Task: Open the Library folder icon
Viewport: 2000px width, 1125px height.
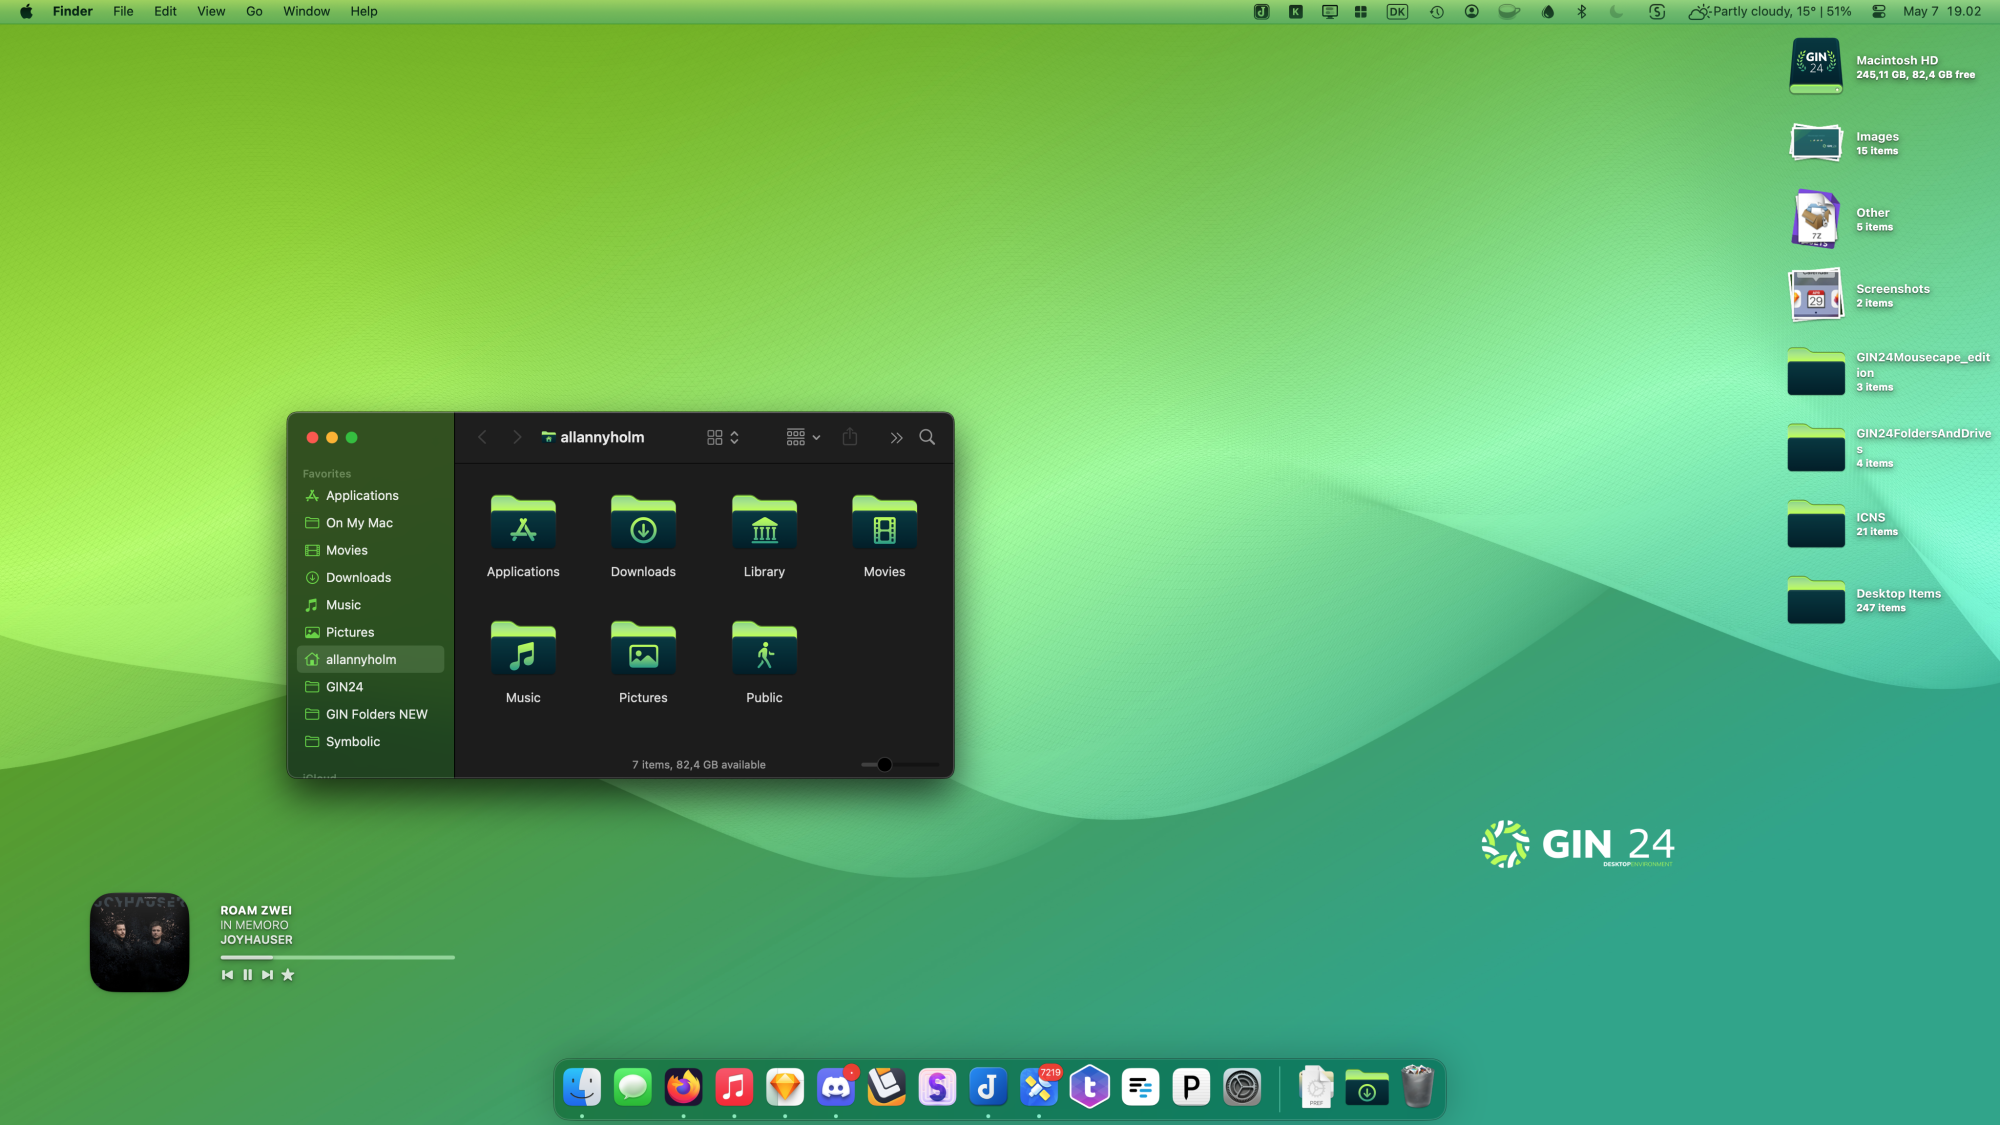Action: pos(764,523)
